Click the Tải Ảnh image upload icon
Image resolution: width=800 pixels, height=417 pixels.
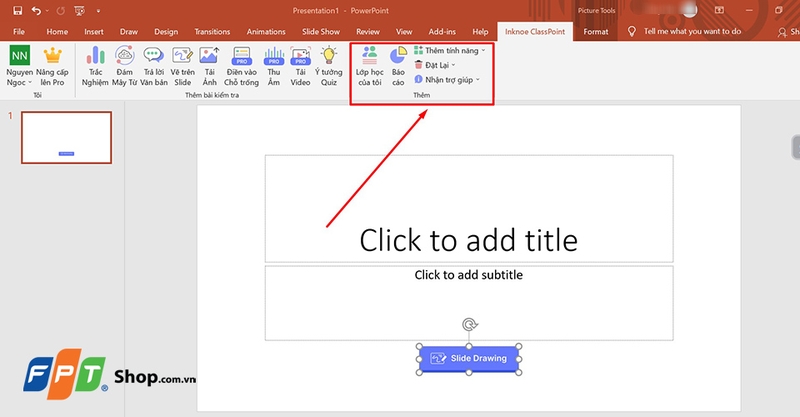click(209, 58)
